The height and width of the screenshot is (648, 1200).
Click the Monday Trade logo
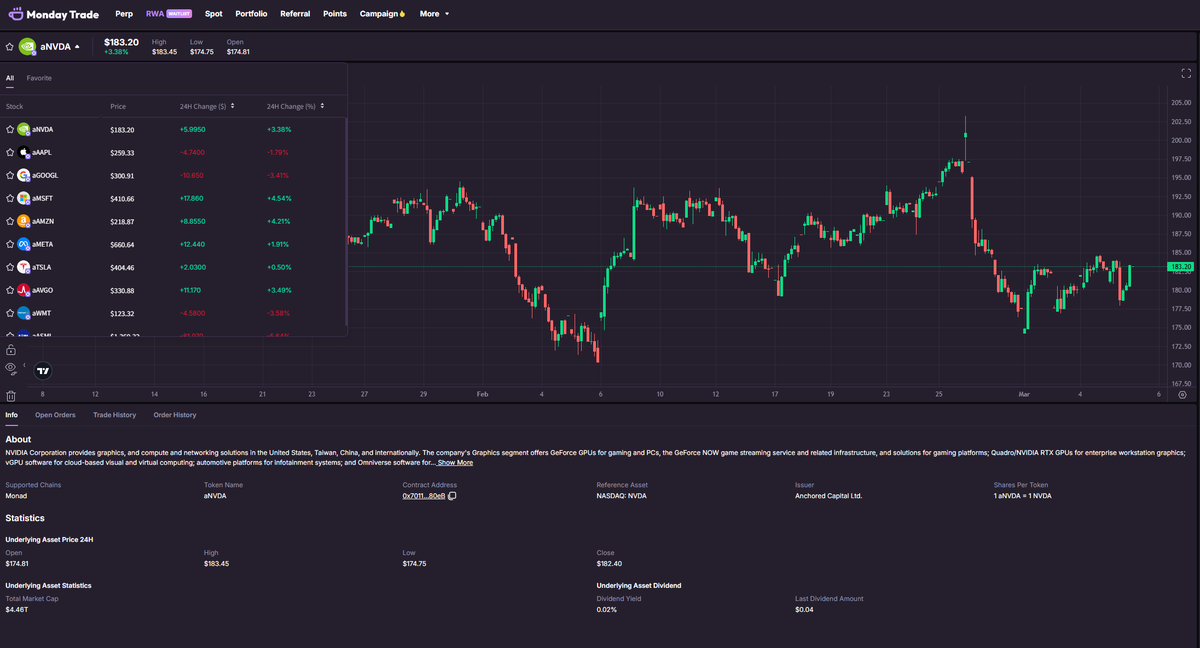[53, 14]
